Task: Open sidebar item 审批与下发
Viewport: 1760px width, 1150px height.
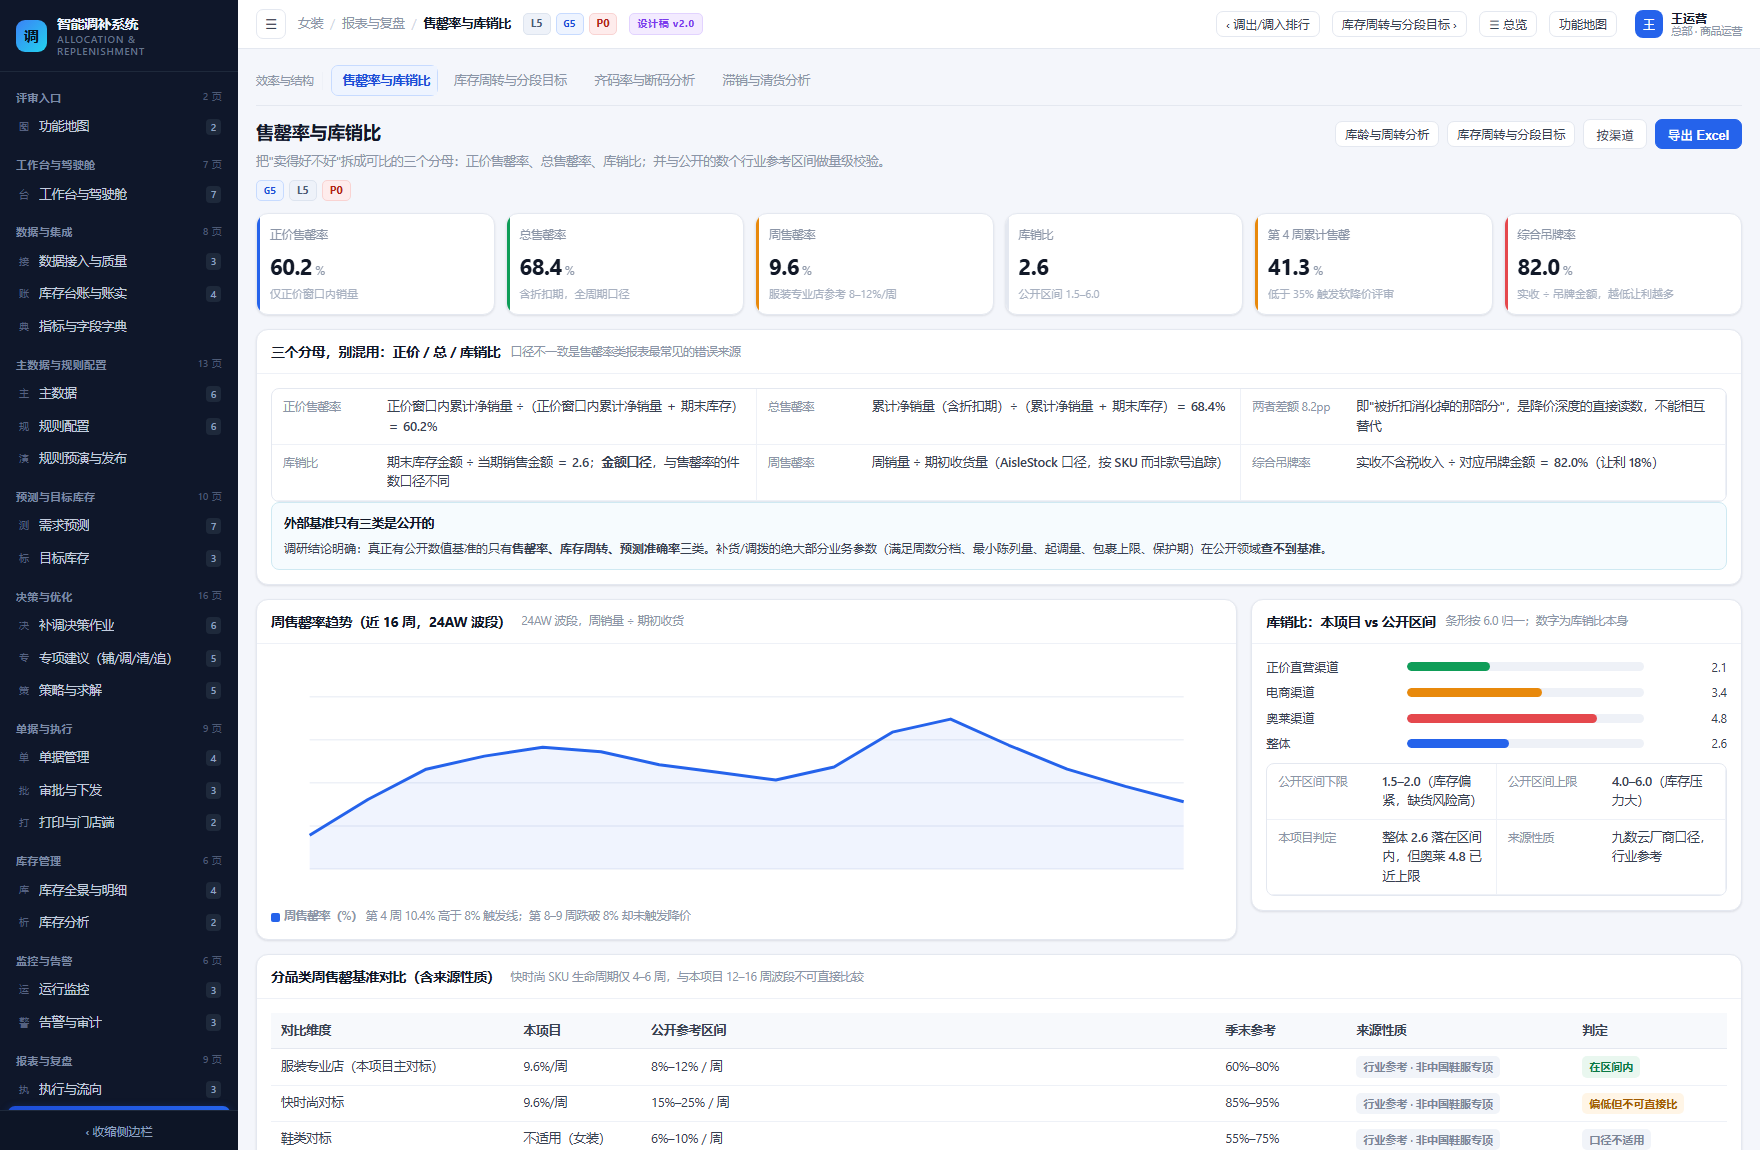Action: point(119,790)
